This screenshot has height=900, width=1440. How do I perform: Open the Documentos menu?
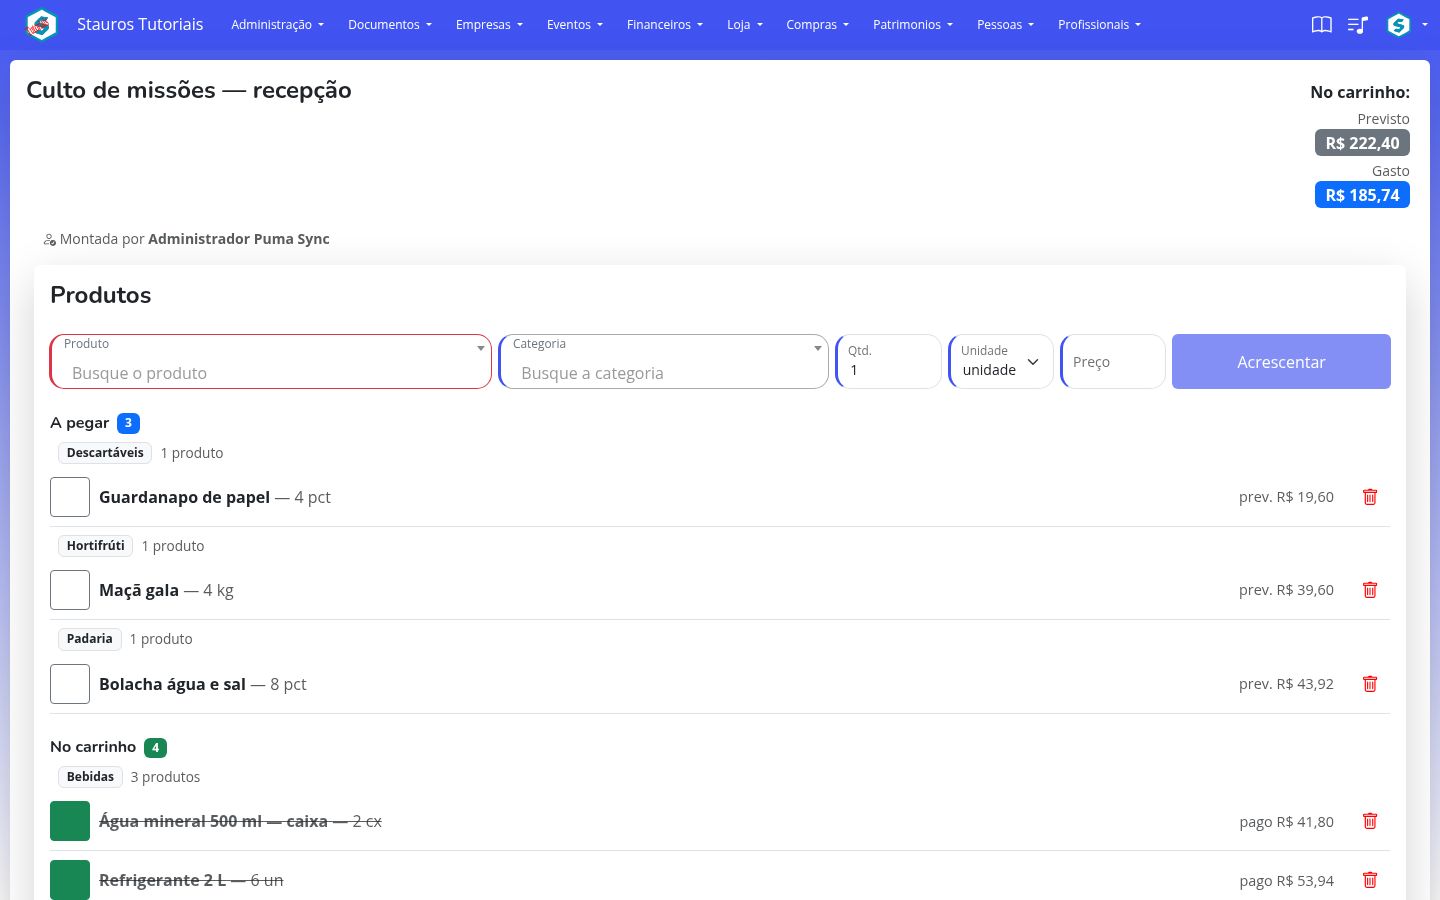pyautogui.click(x=390, y=25)
